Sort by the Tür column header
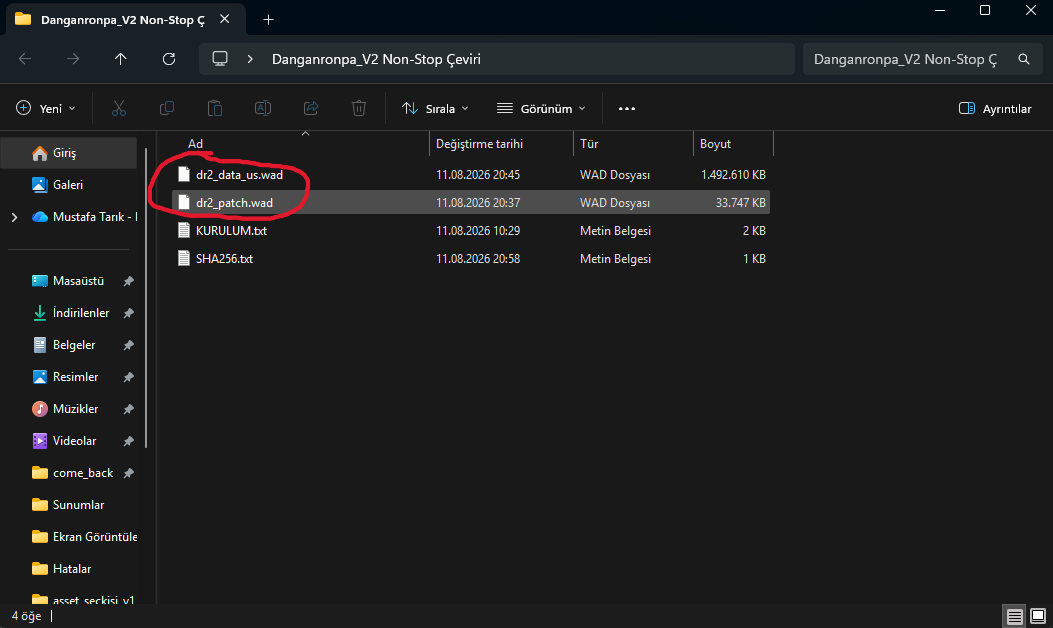Screen dimensions: 1053x628 pos(589,144)
